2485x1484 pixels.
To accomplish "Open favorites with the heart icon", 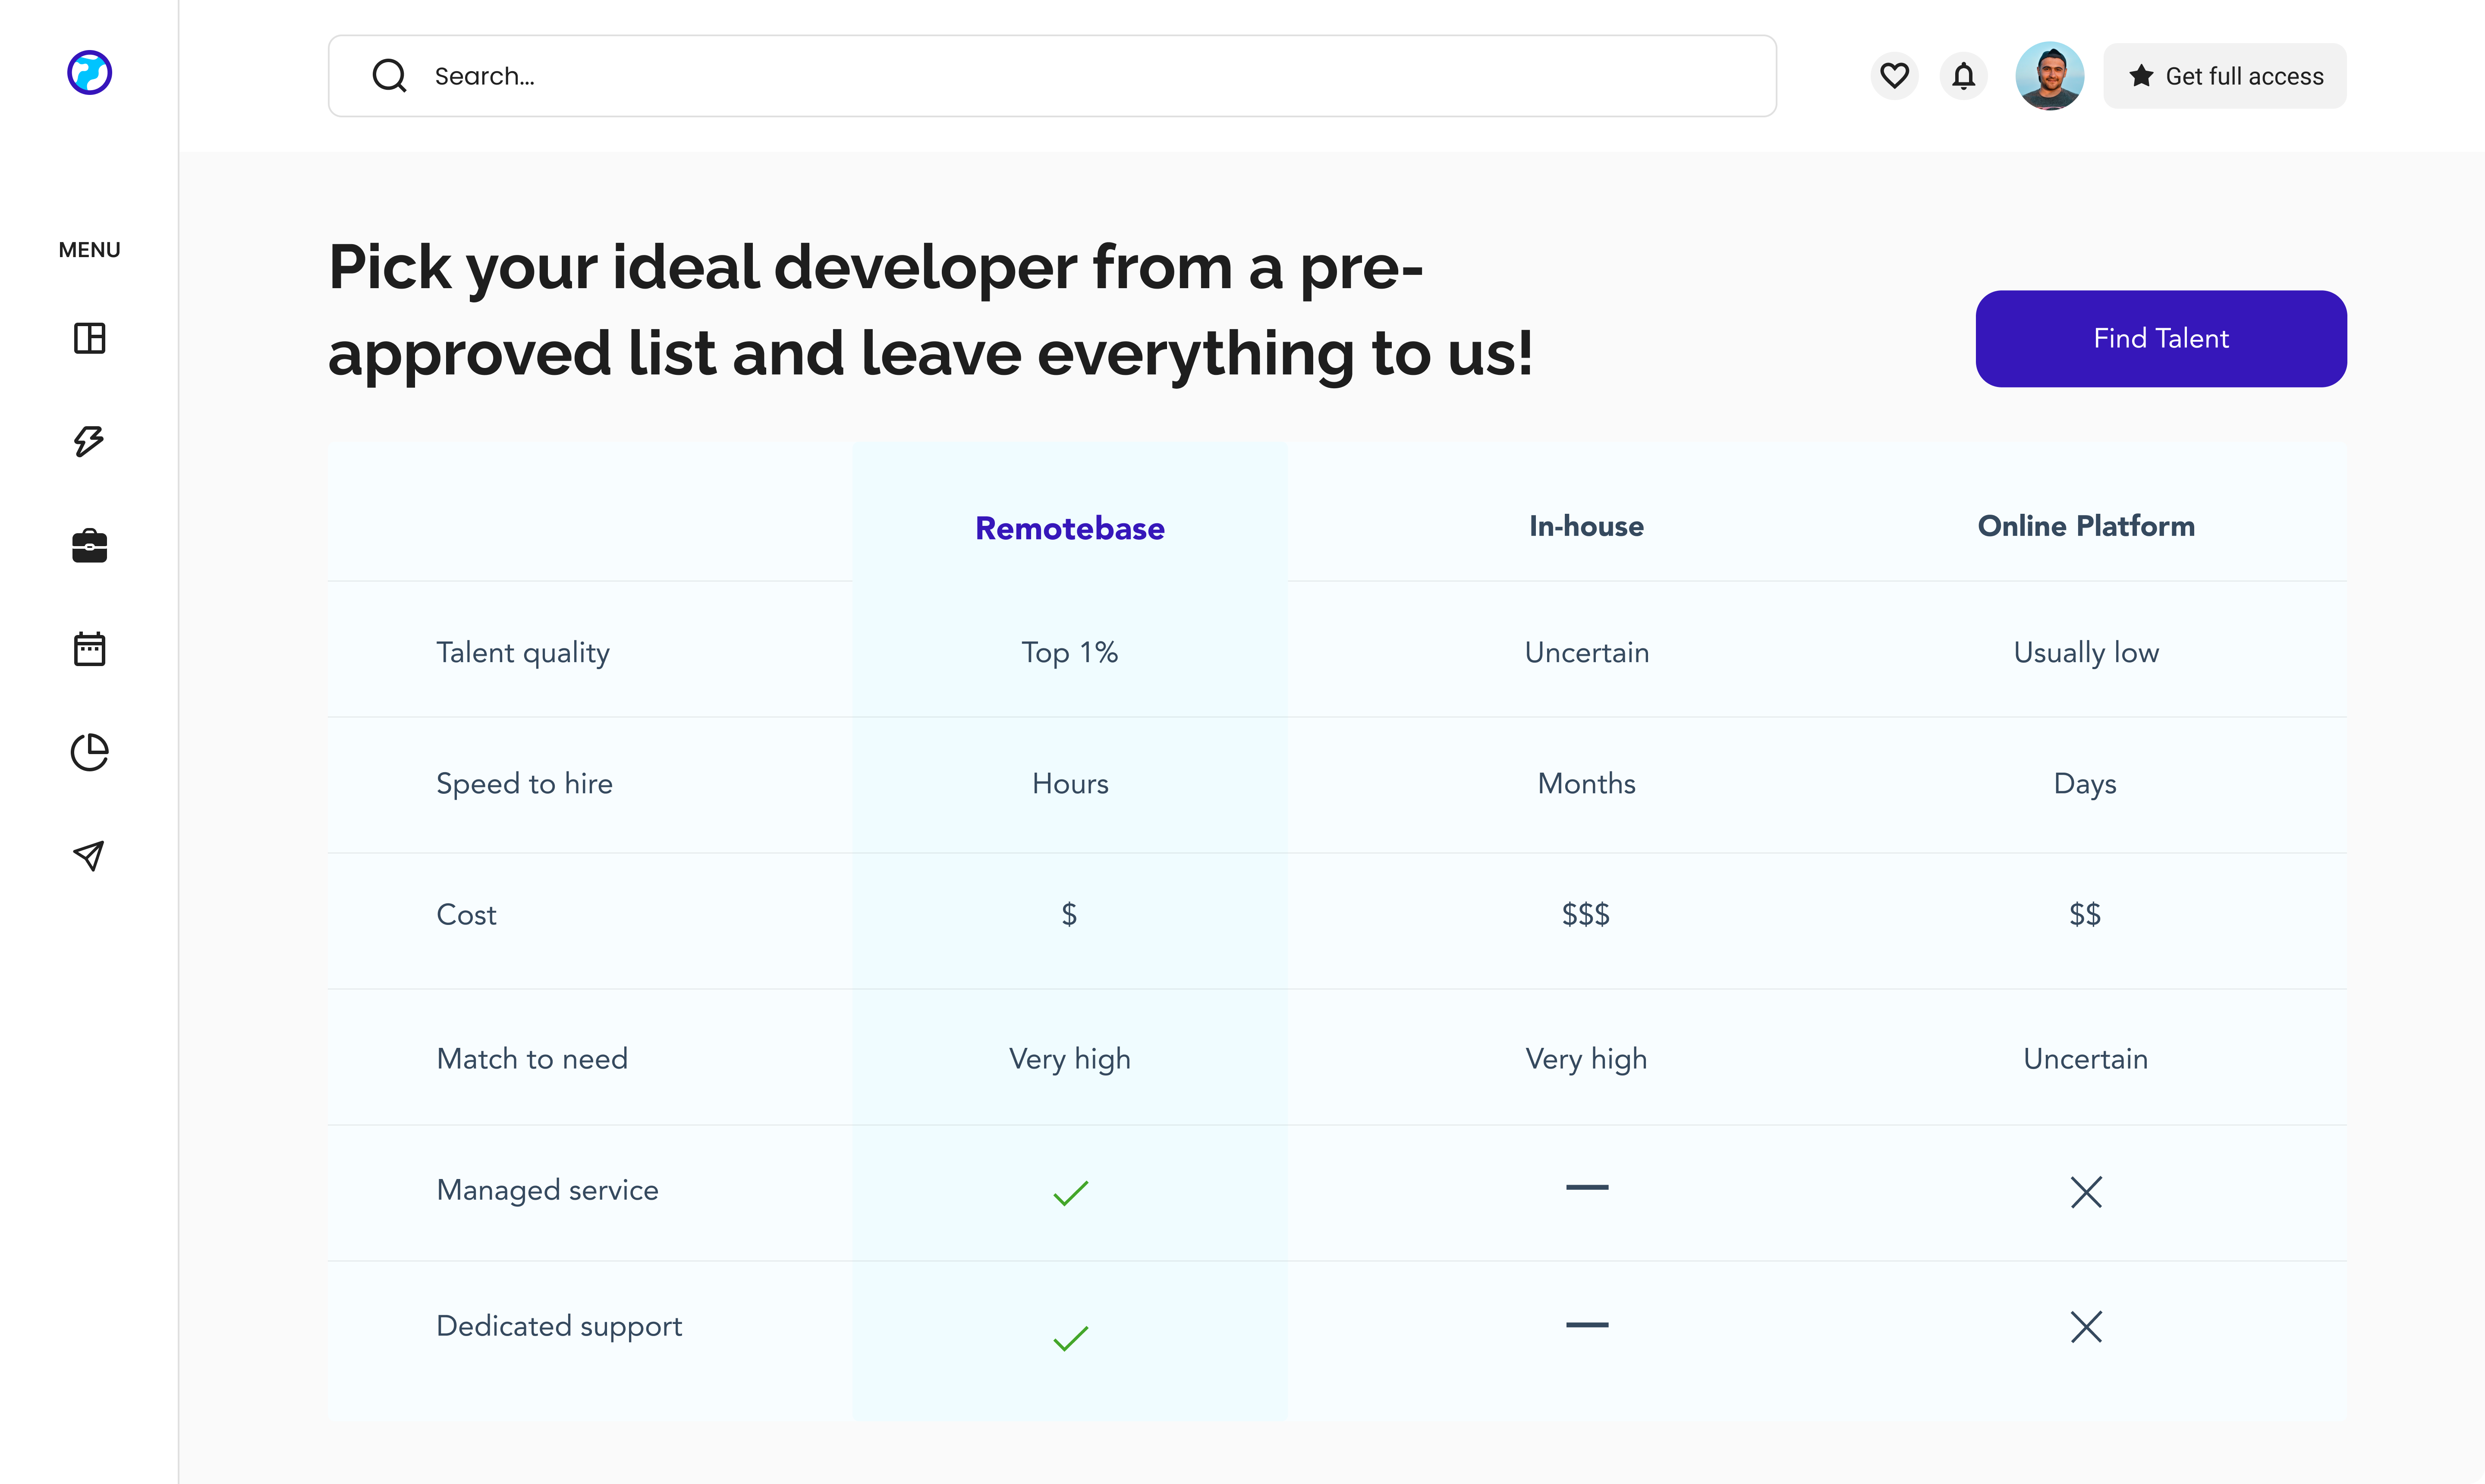I will click(1894, 76).
